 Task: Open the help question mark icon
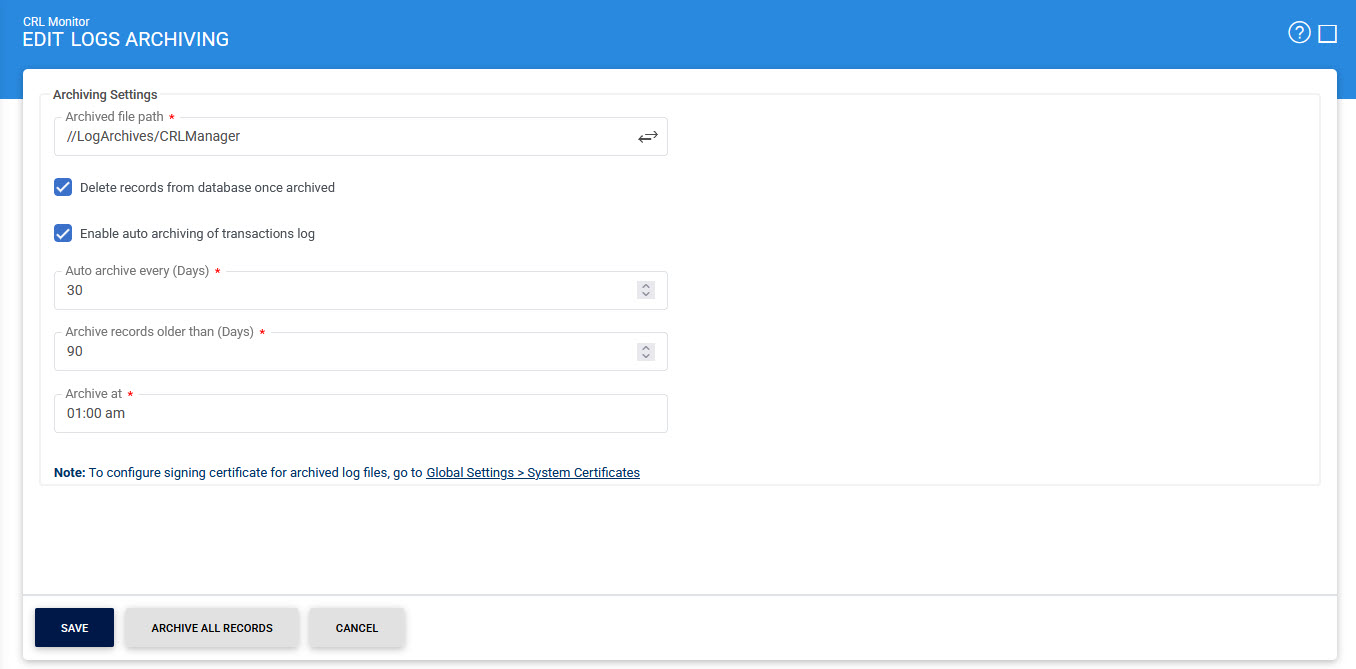pos(1299,34)
